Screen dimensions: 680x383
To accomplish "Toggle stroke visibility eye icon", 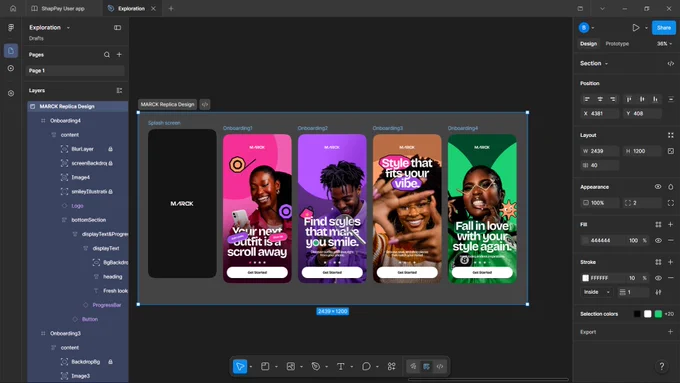I will click(x=658, y=278).
